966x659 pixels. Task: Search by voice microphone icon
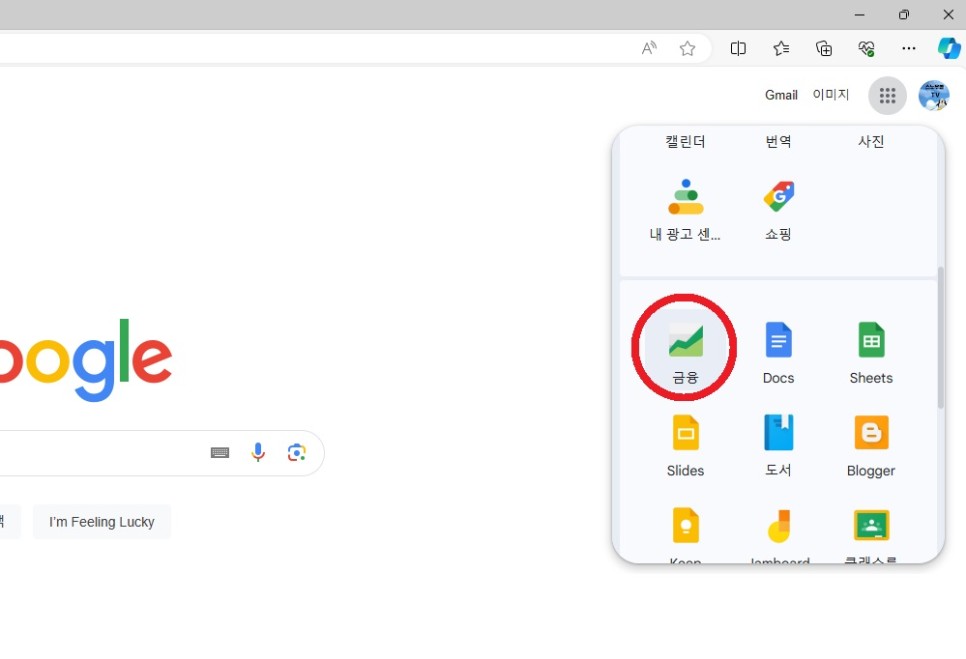(258, 453)
